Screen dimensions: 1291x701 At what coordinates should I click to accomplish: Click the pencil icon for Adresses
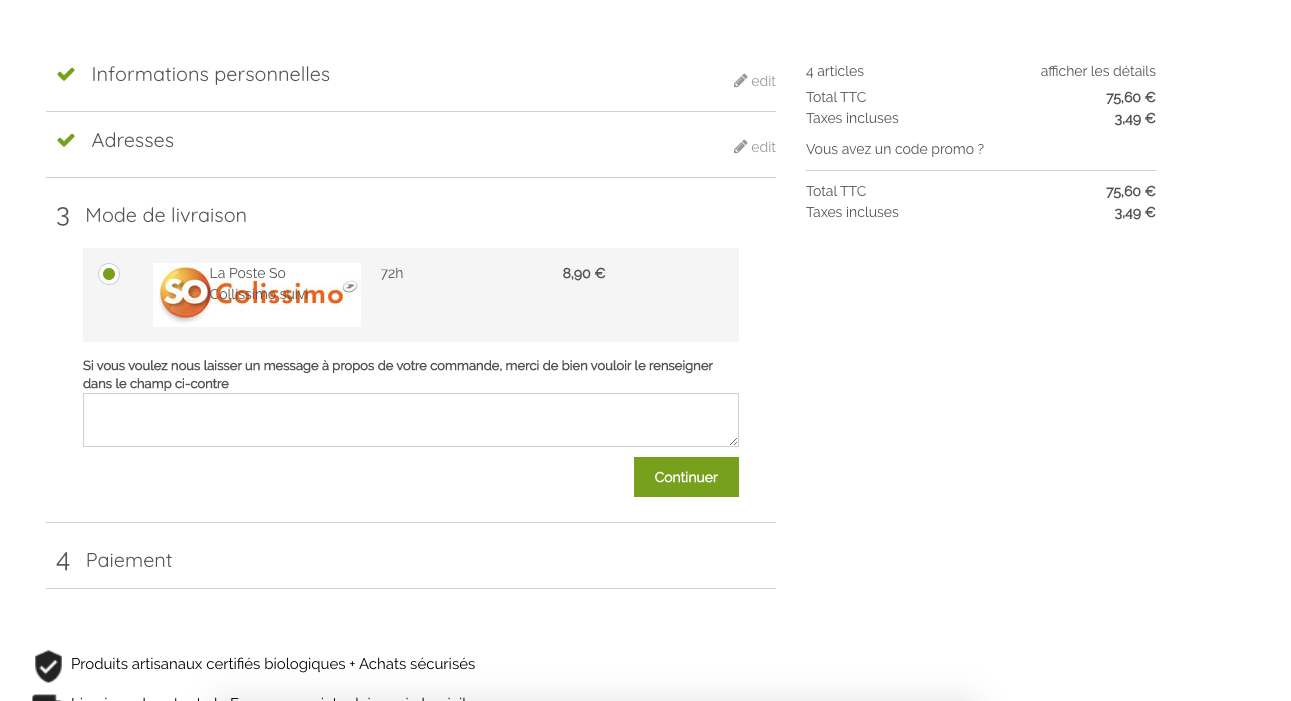tap(741, 147)
